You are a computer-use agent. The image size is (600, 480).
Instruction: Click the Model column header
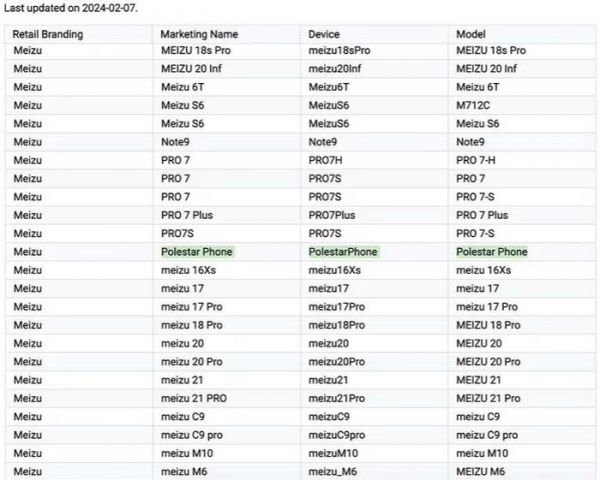pyautogui.click(x=472, y=34)
